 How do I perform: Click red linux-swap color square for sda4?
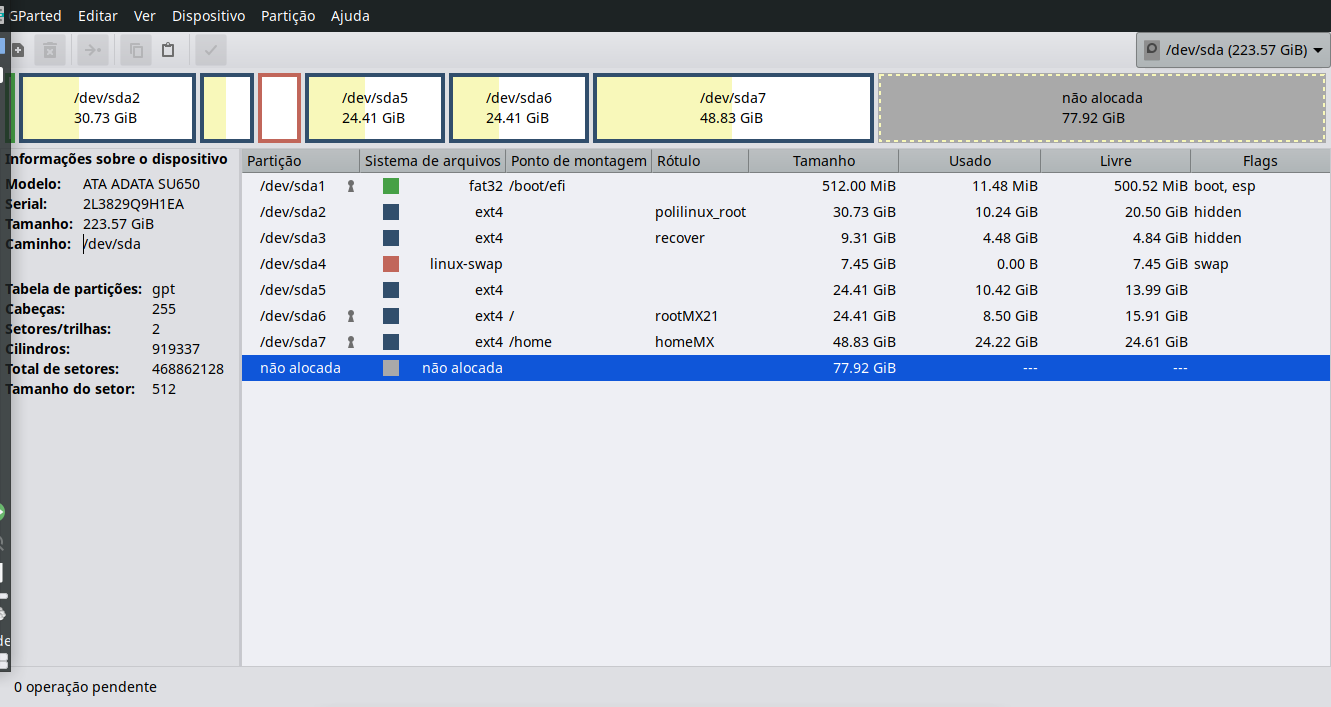click(x=391, y=264)
